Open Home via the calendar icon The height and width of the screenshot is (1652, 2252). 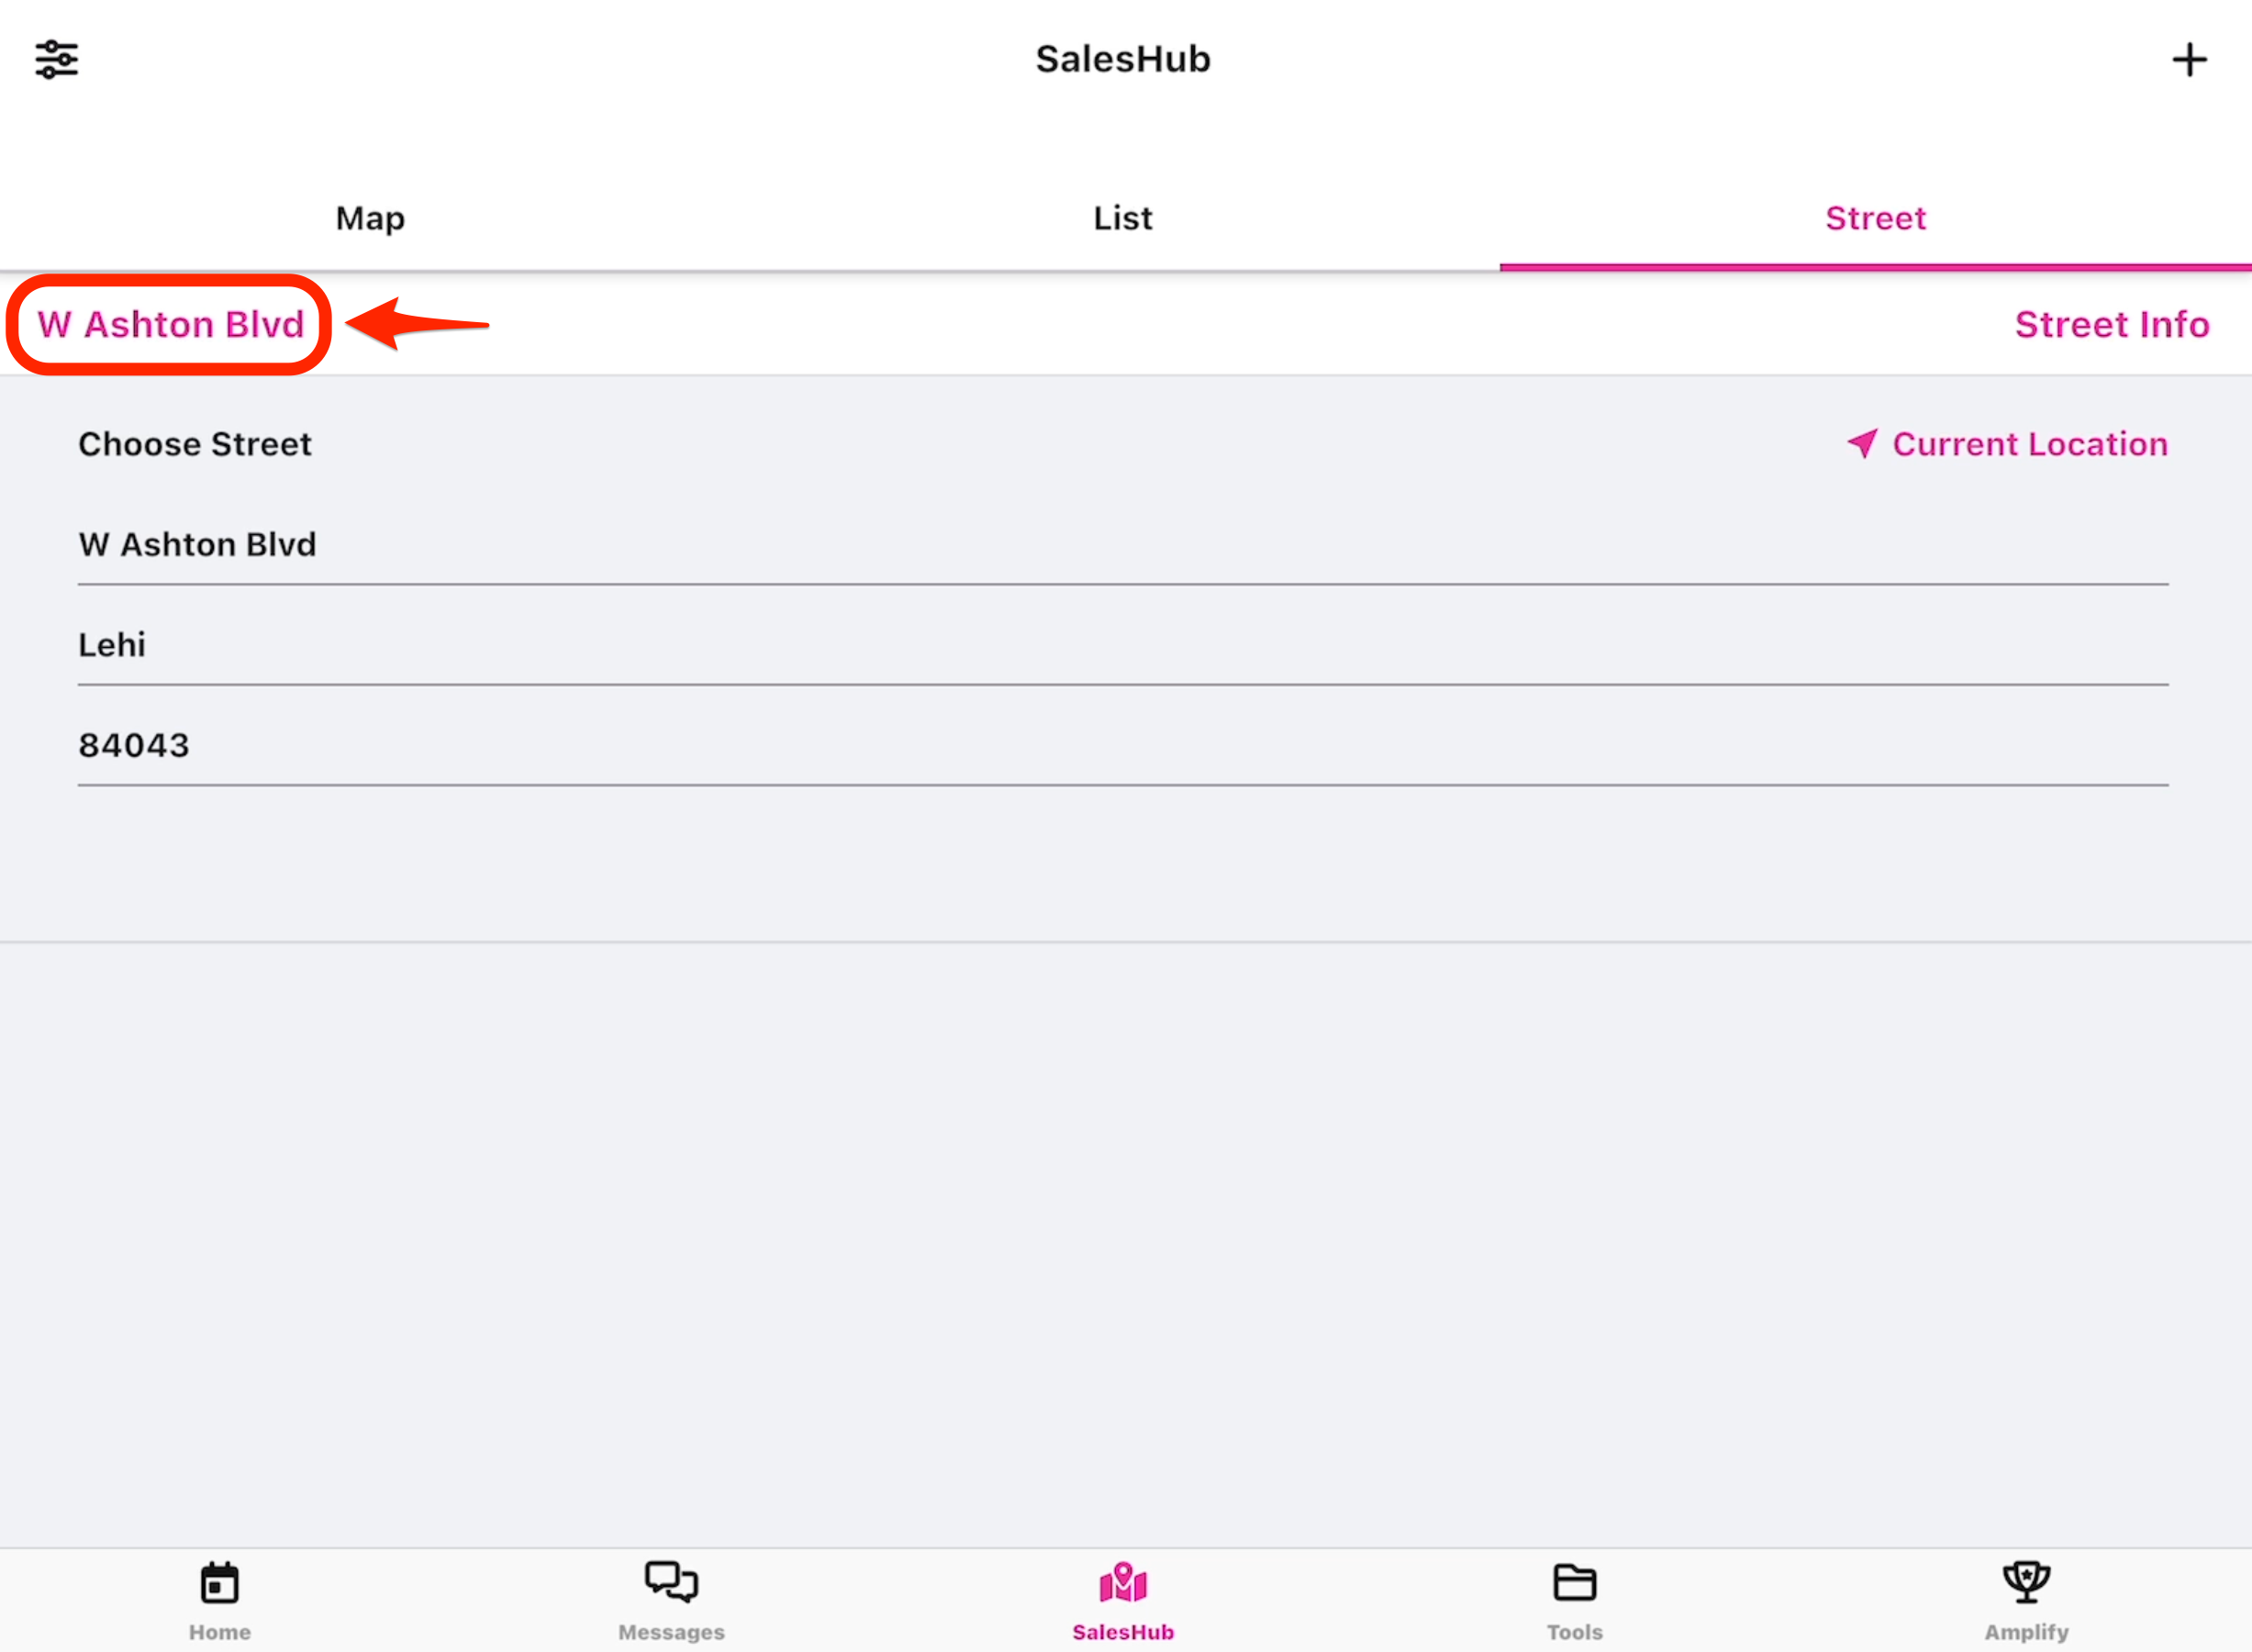point(220,1583)
